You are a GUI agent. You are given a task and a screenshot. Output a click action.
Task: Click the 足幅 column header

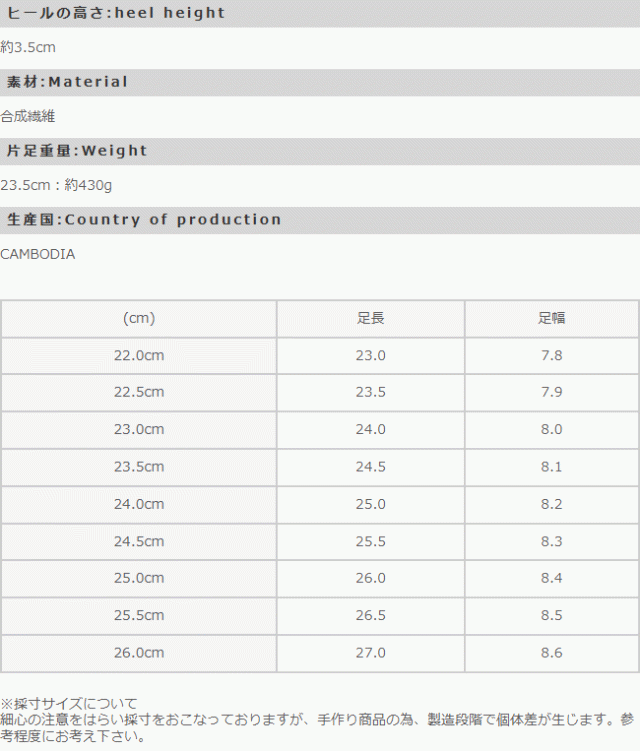point(551,319)
